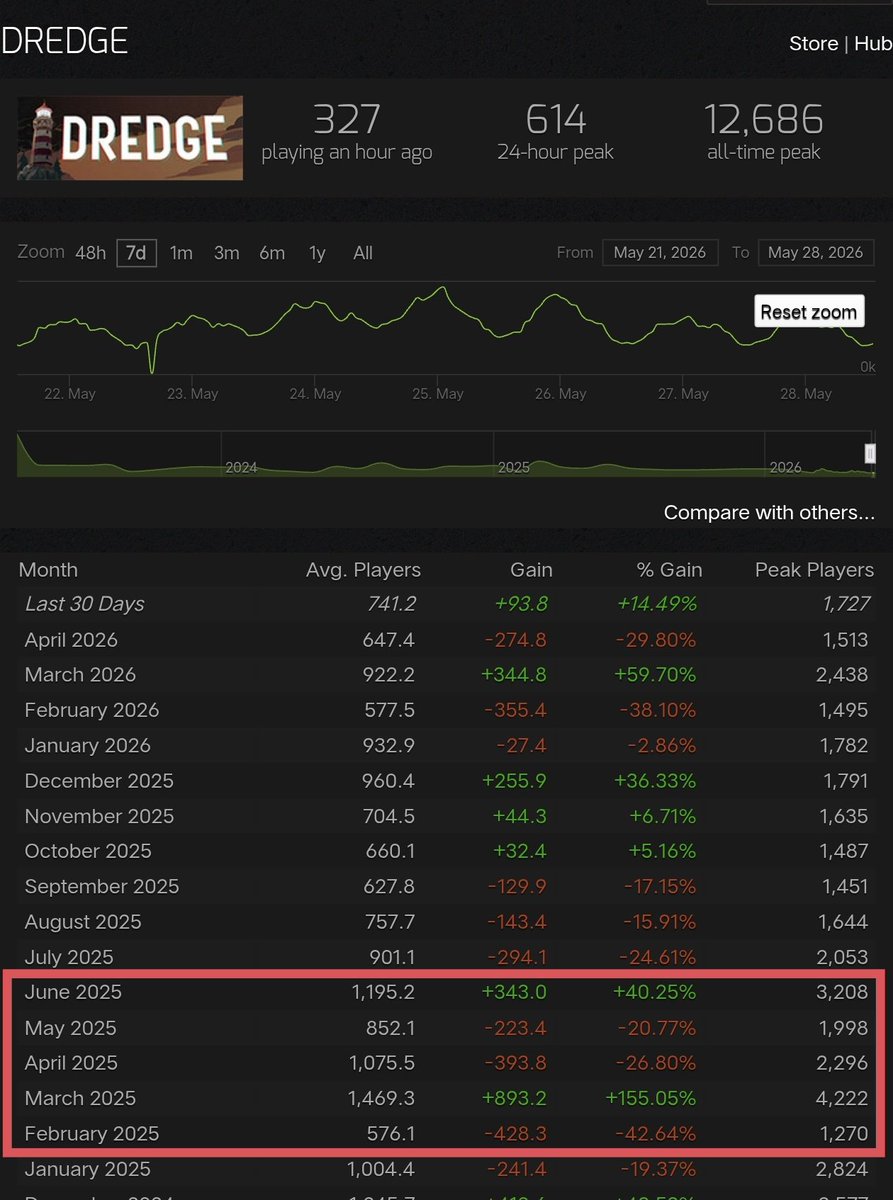Click the December 2025 row label

point(99,781)
